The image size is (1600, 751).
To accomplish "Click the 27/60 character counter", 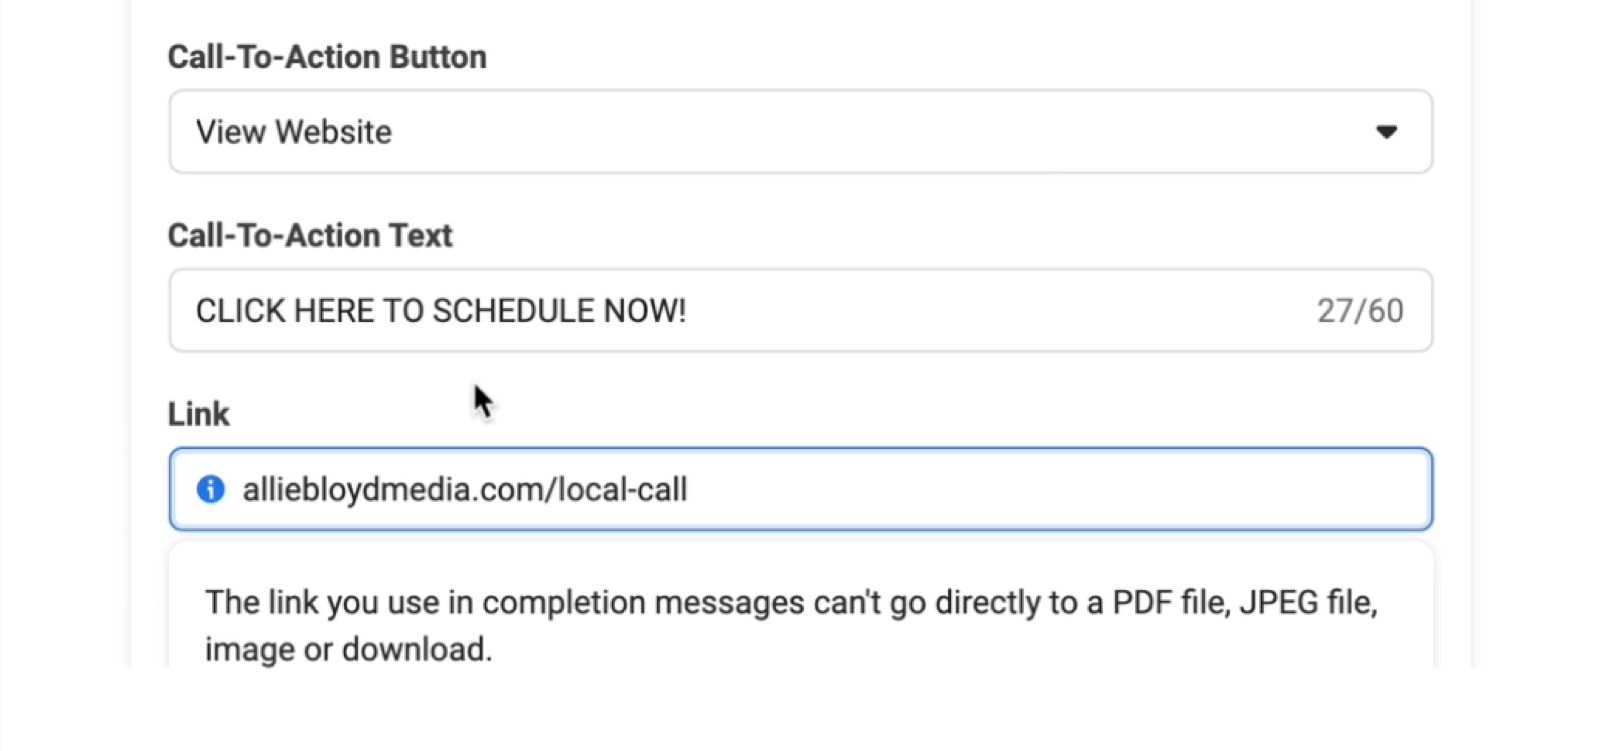I will [x=1359, y=311].
